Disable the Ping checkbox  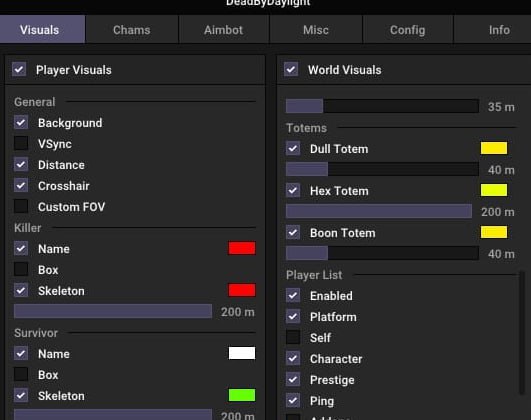pos(293,400)
